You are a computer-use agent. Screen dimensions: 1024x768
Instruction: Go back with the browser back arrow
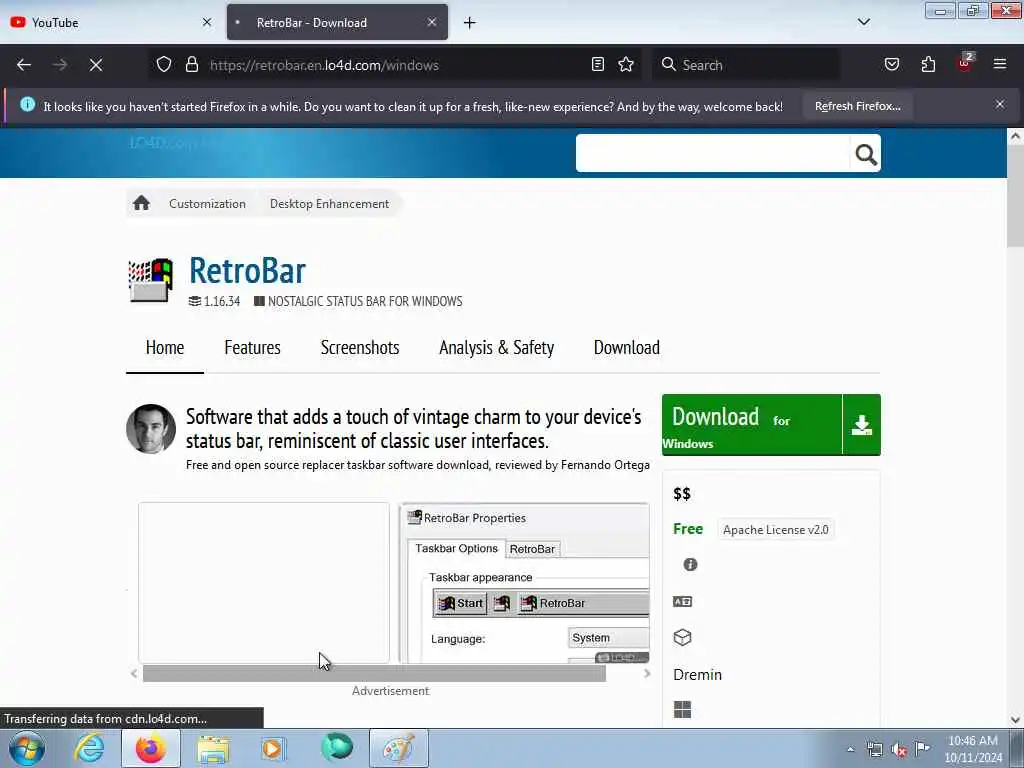(x=24, y=65)
